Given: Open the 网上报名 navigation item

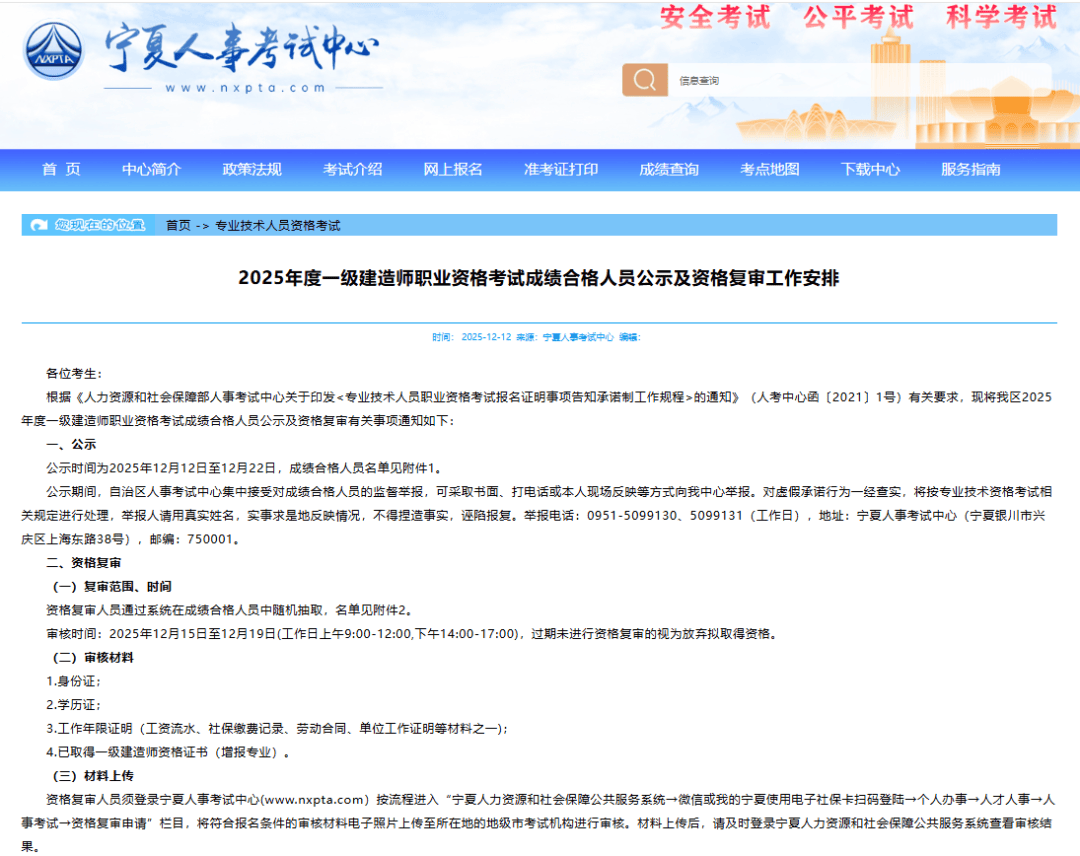Looking at the screenshot, I should click(x=453, y=169).
